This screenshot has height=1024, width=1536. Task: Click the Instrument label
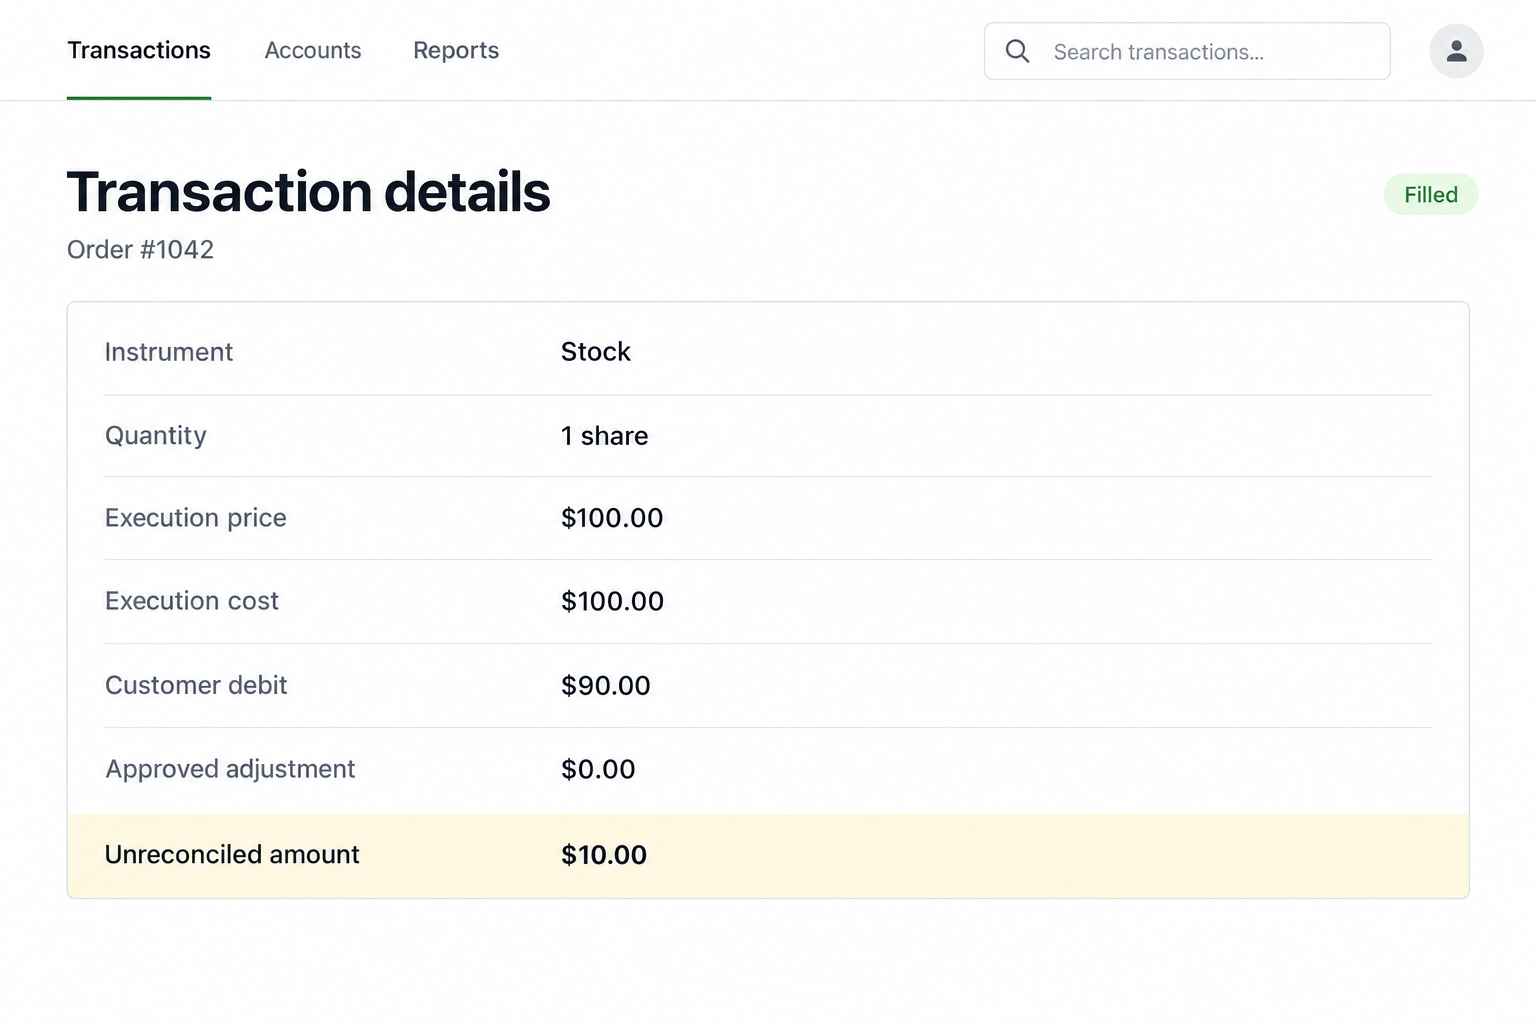tap(169, 352)
